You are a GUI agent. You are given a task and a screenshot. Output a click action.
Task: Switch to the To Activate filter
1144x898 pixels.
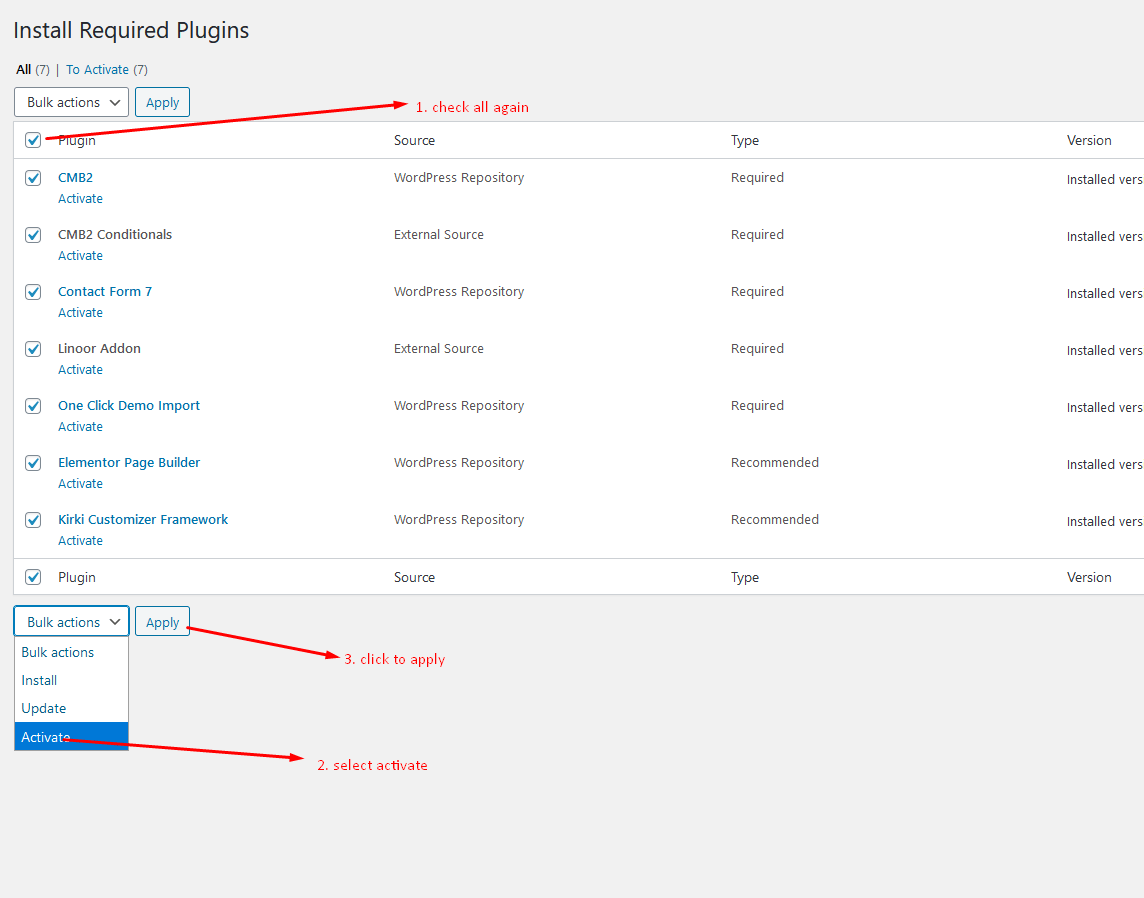(97, 70)
